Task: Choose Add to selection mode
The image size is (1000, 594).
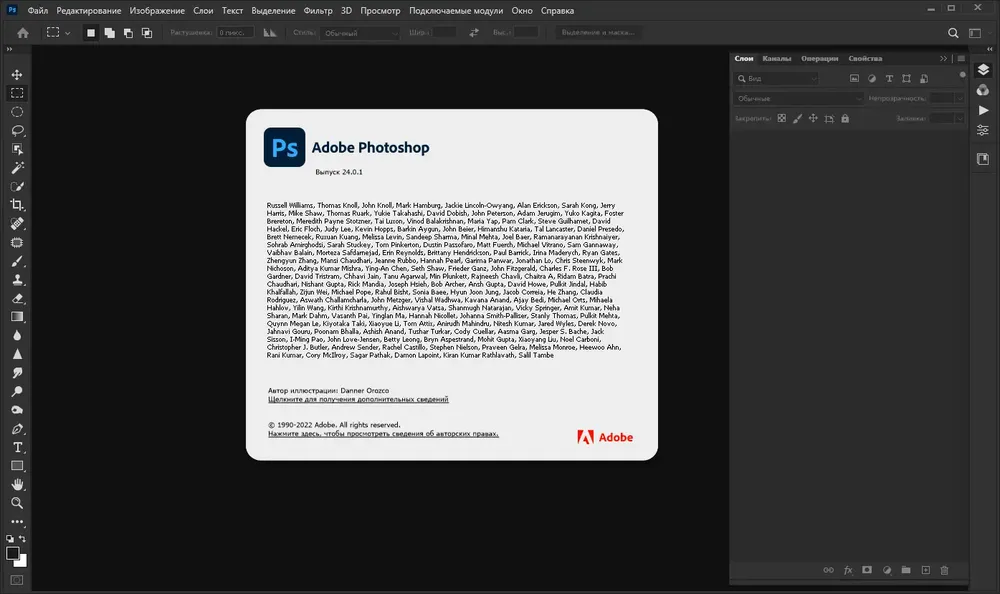Action: pos(110,33)
